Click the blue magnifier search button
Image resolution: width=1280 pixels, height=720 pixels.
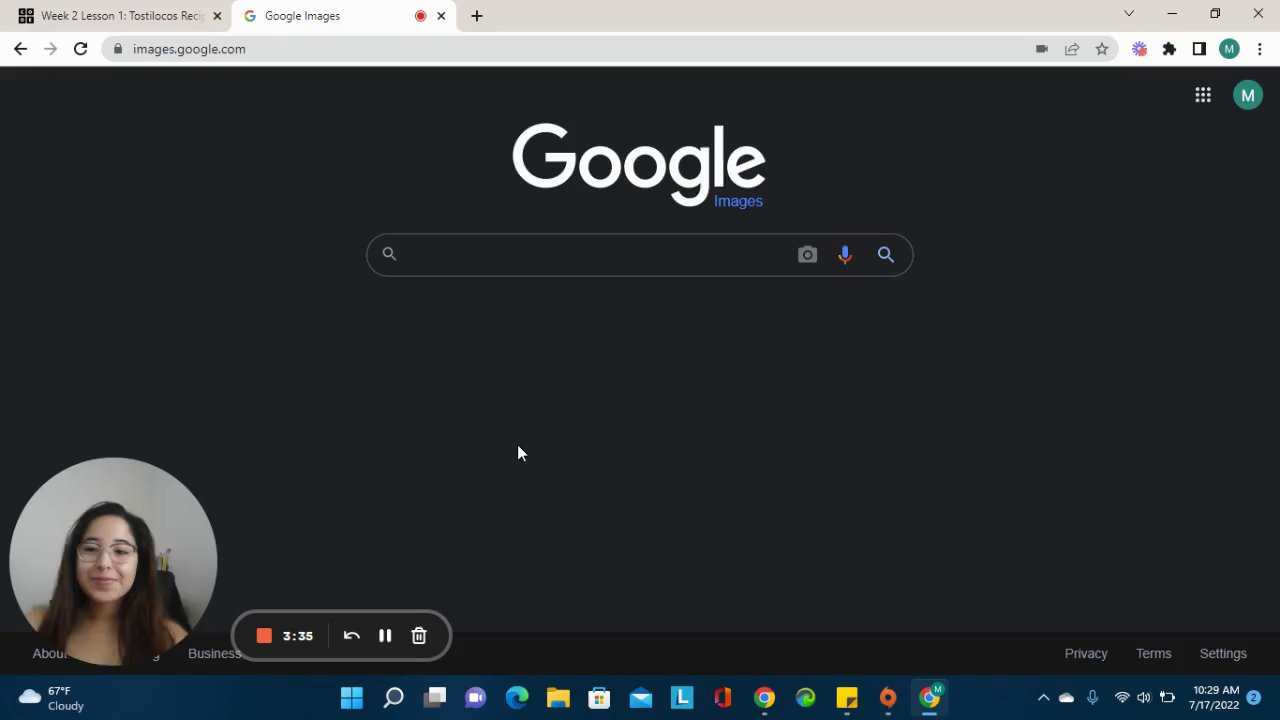[x=885, y=255]
